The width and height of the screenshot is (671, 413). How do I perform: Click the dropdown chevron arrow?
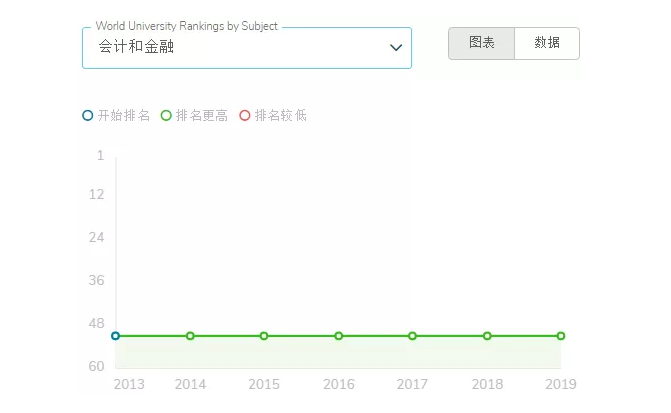[396, 48]
